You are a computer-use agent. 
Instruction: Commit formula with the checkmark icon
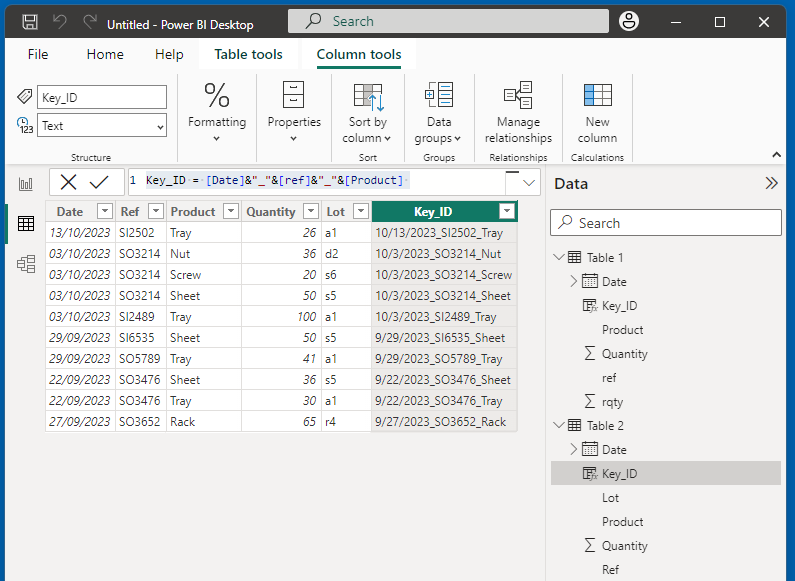[x=99, y=182]
